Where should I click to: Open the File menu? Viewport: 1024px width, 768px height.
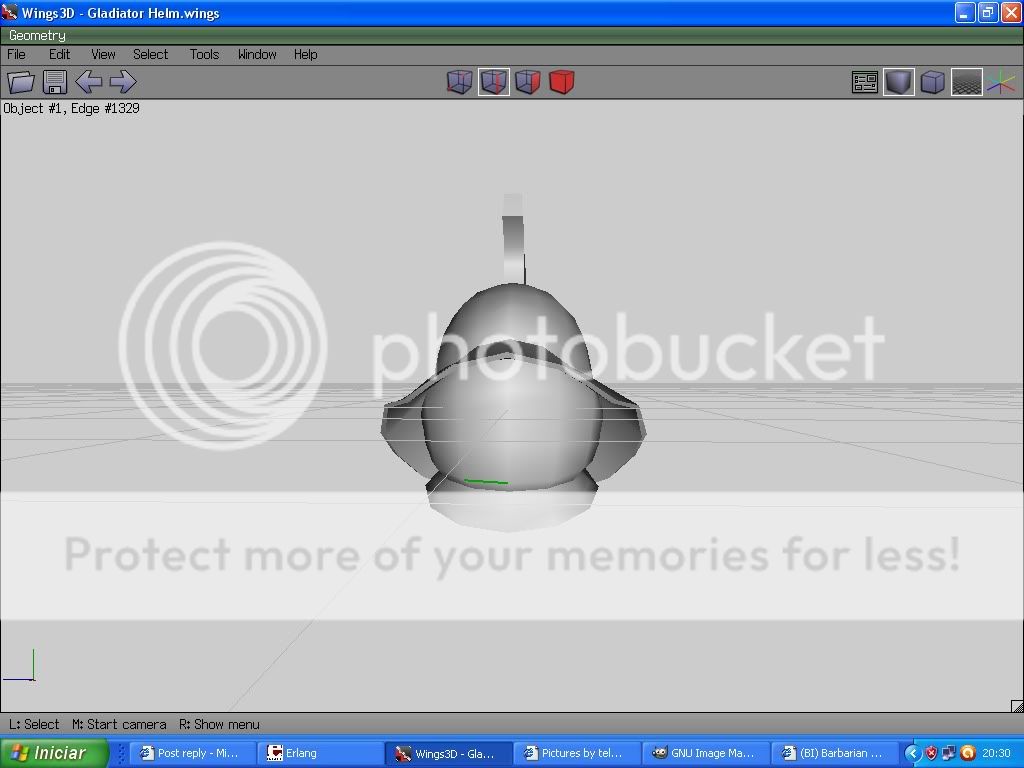pyautogui.click(x=17, y=54)
